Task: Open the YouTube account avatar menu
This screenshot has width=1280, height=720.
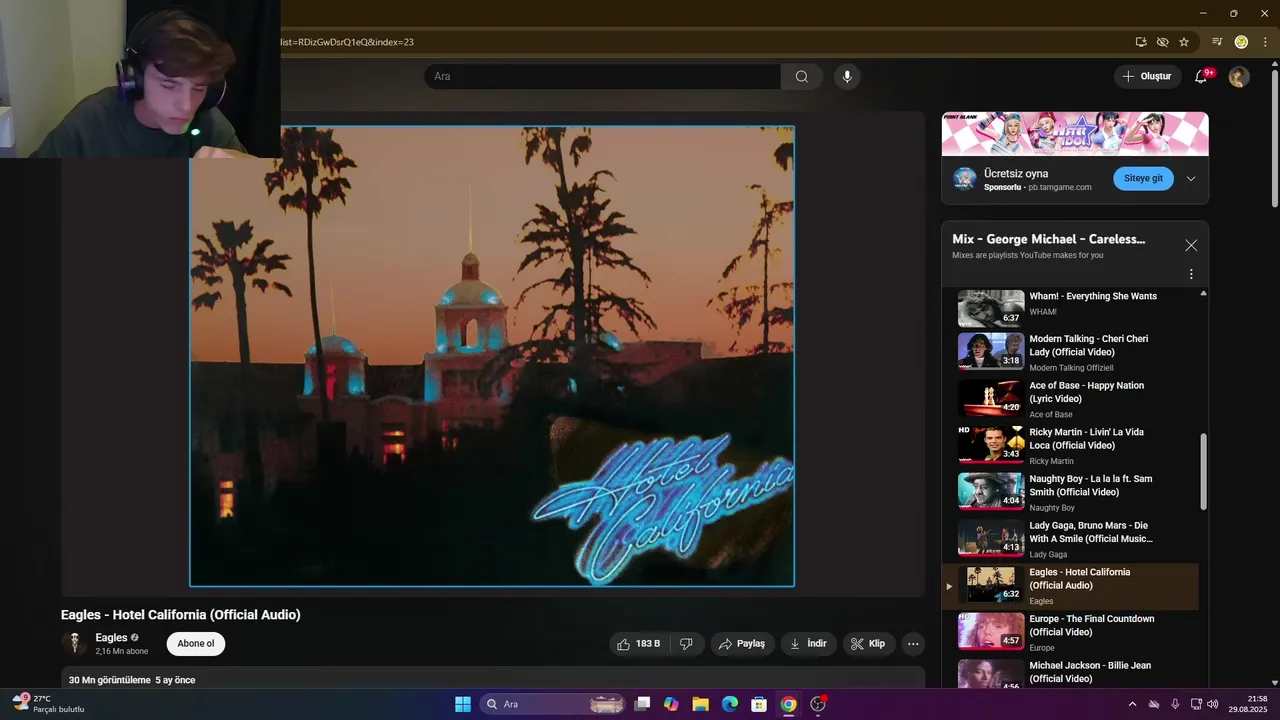Action: pyautogui.click(x=1239, y=77)
